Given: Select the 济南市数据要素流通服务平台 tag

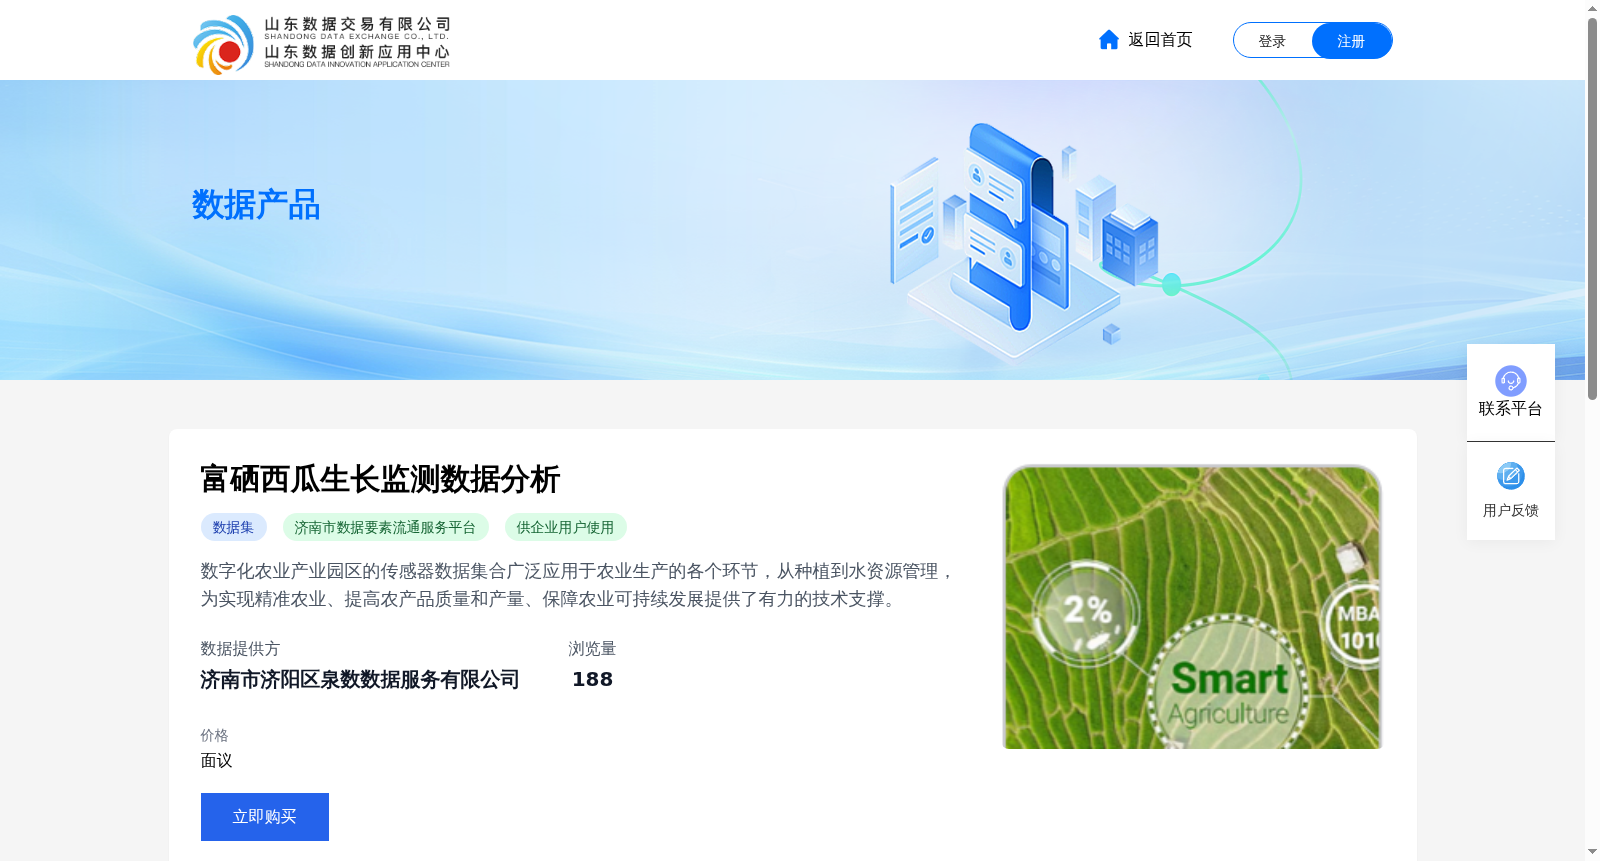Looking at the screenshot, I should click(385, 527).
